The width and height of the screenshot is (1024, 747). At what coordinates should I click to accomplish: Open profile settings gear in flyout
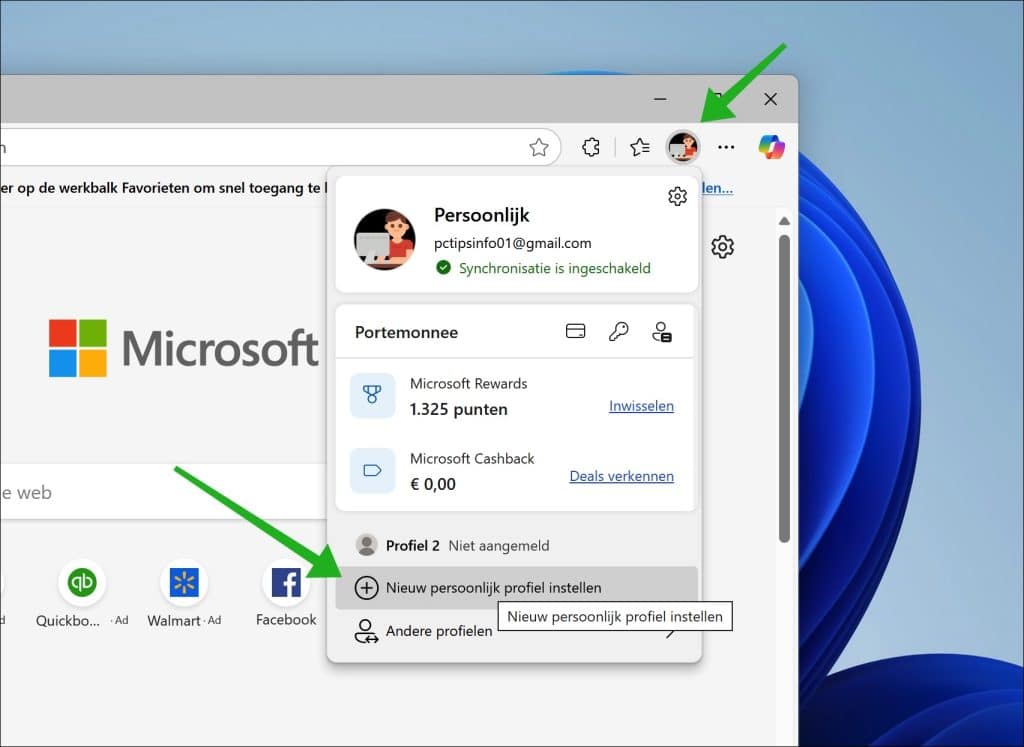click(x=677, y=196)
